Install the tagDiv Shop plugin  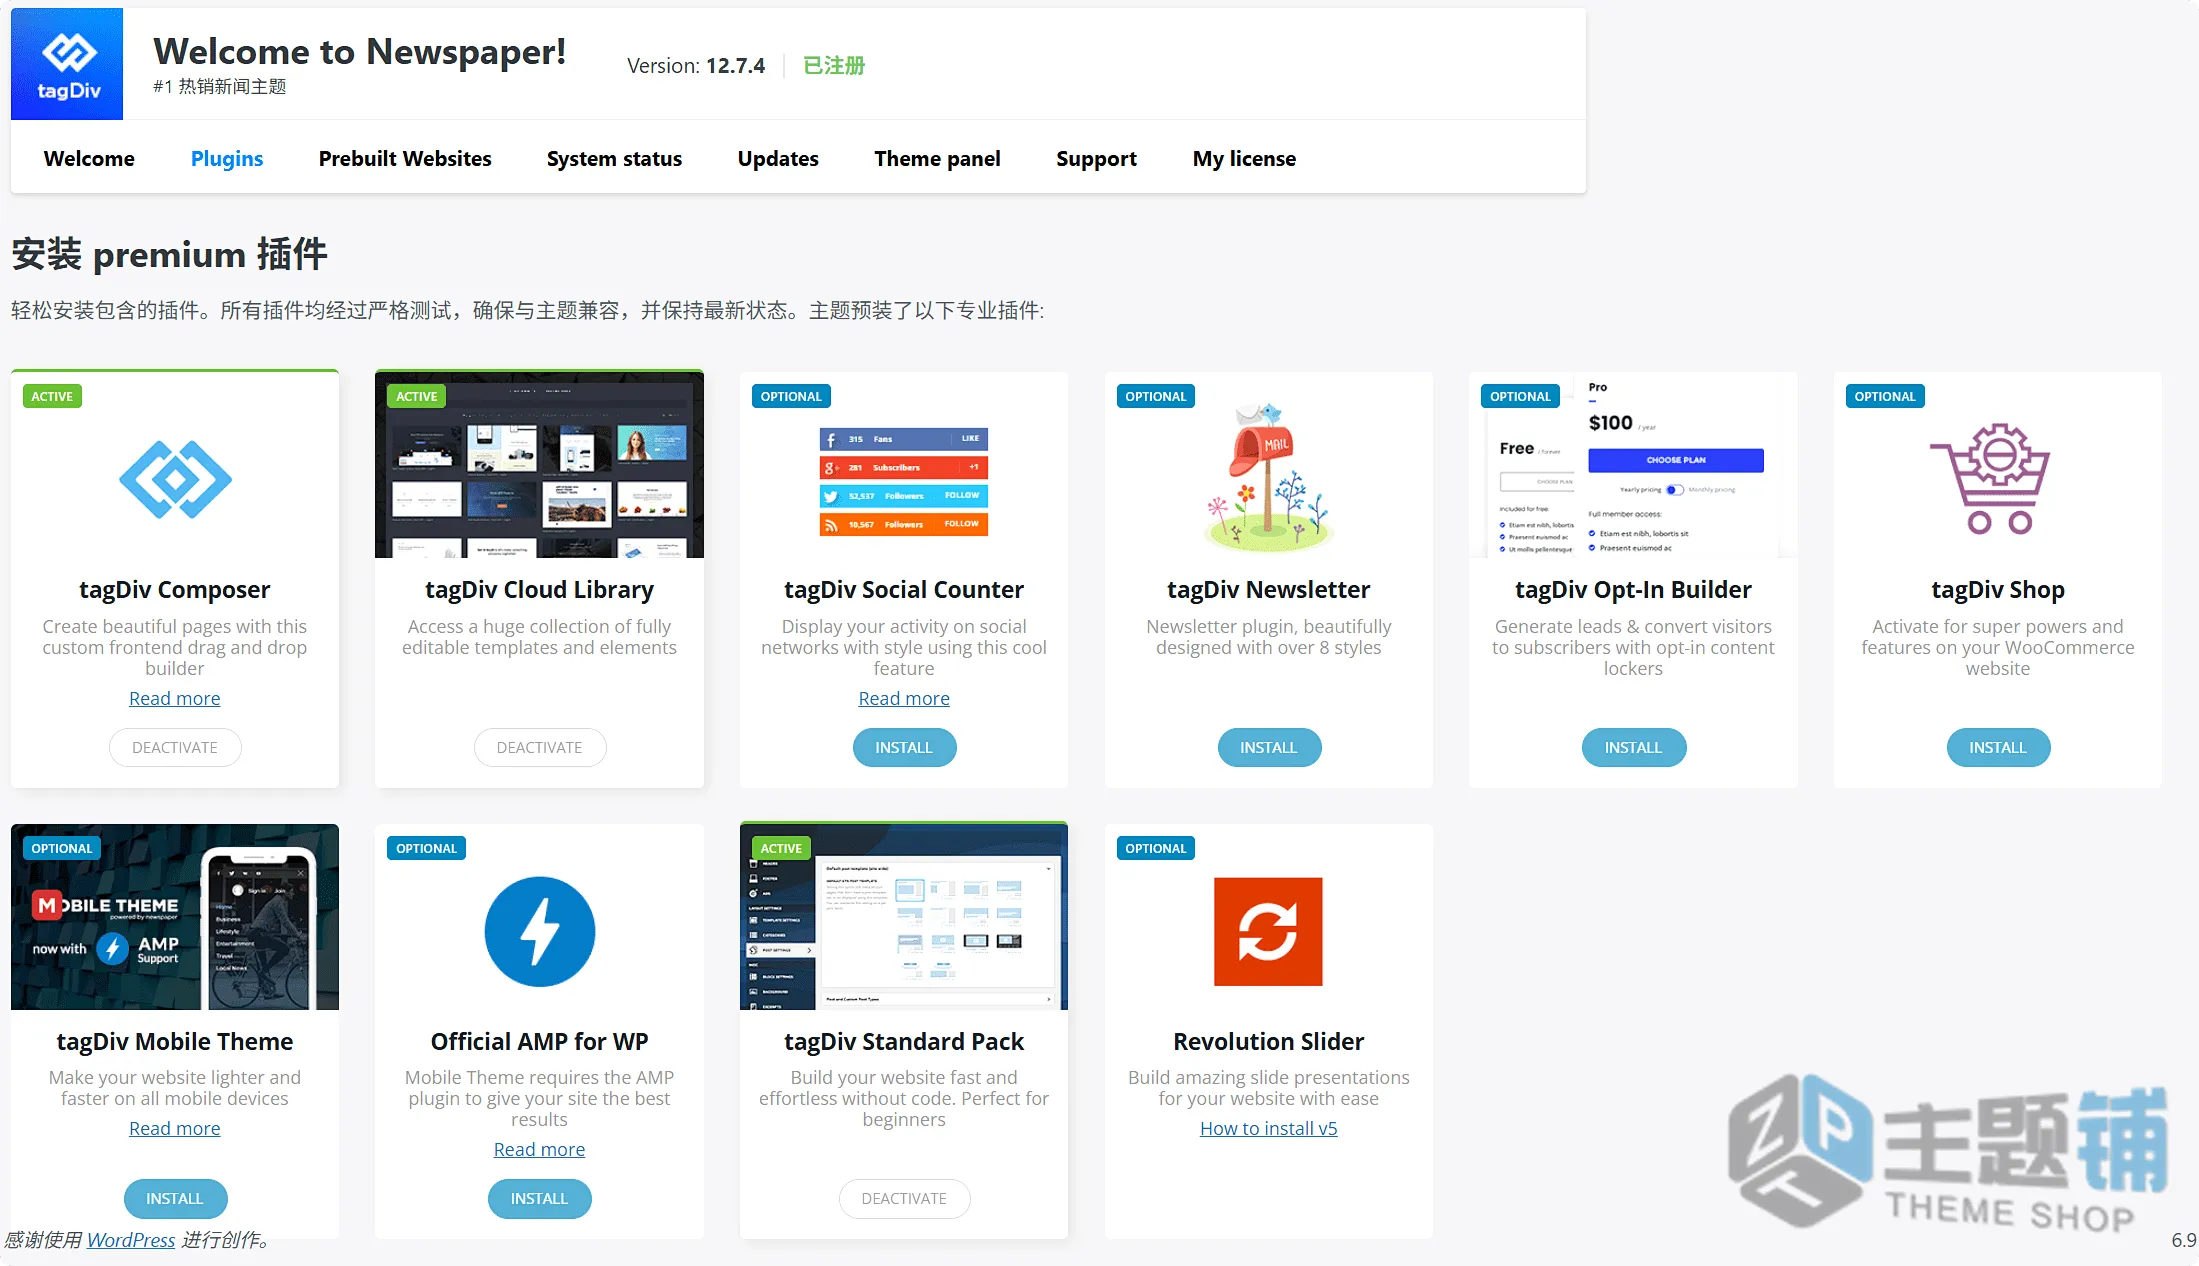1997,747
